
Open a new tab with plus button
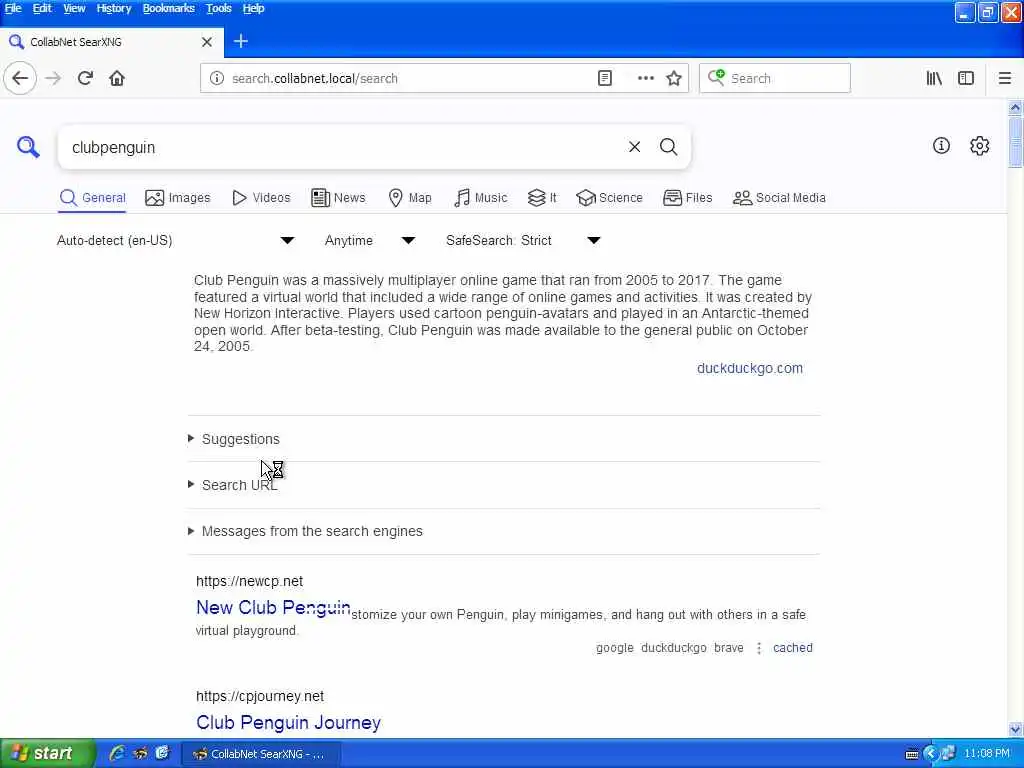pyautogui.click(x=240, y=42)
